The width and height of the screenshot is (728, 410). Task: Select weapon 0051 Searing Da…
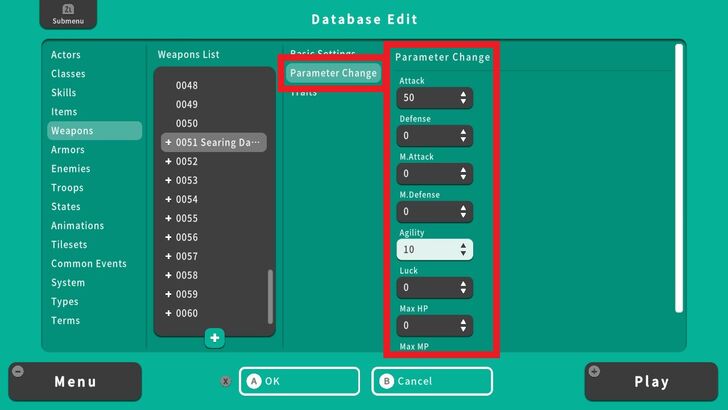214,143
